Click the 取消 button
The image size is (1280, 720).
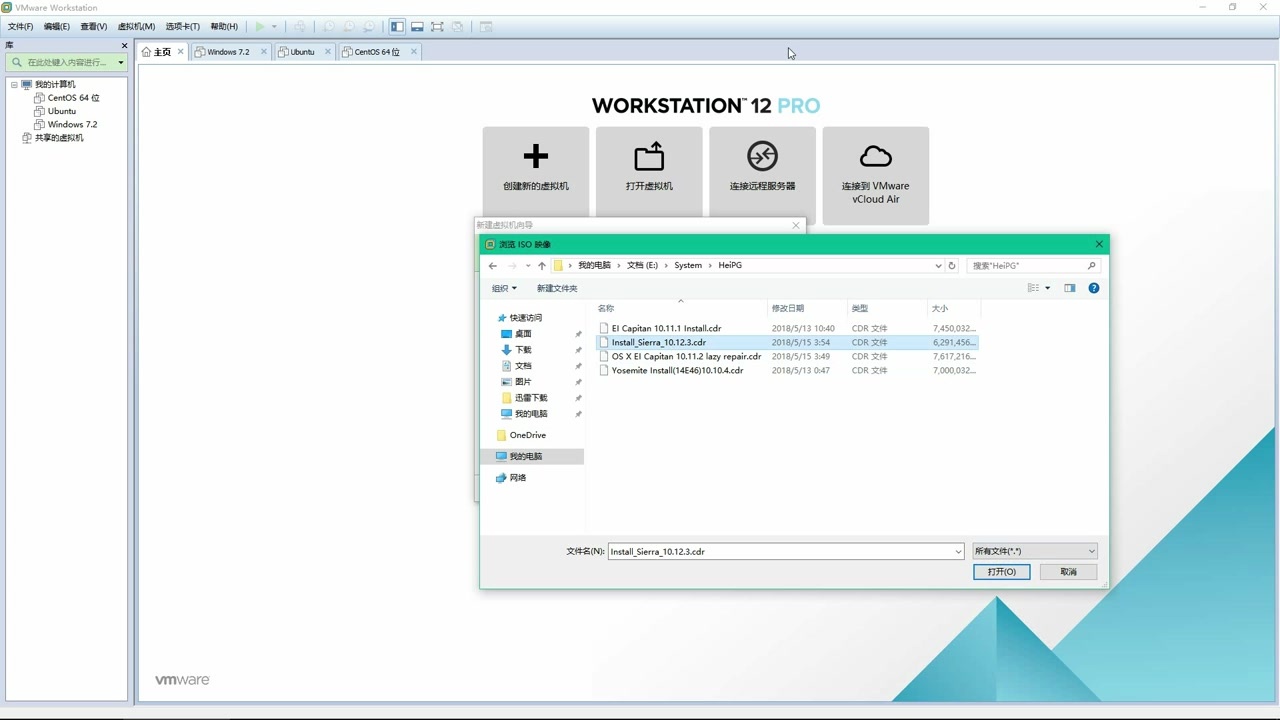click(1068, 572)
